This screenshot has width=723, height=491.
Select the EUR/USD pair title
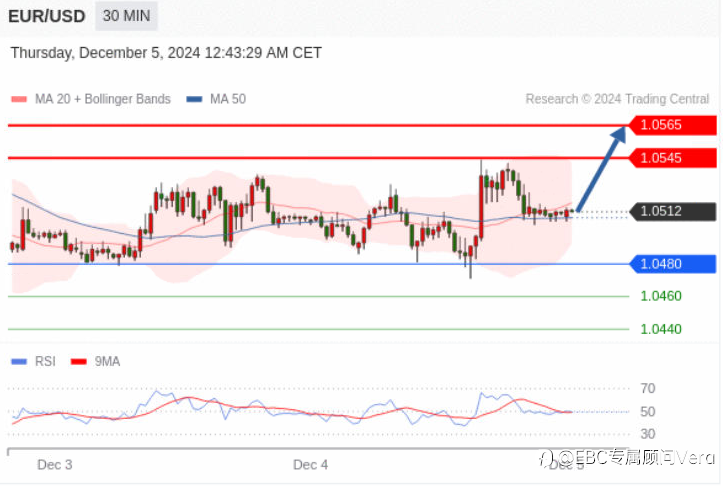pos(47,16)
